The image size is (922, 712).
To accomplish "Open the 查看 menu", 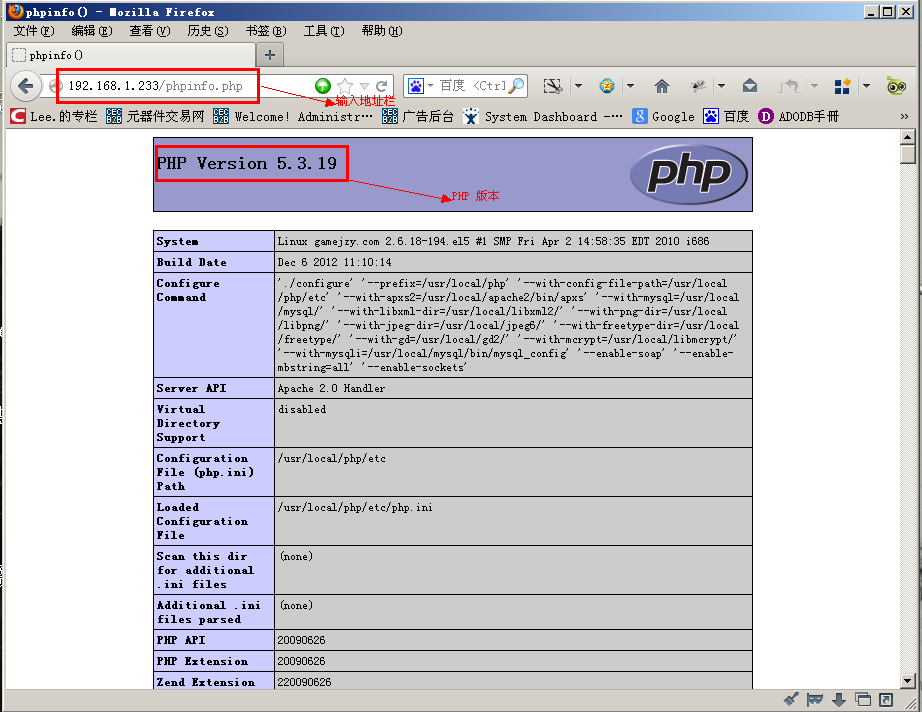I will pos(149,31).
